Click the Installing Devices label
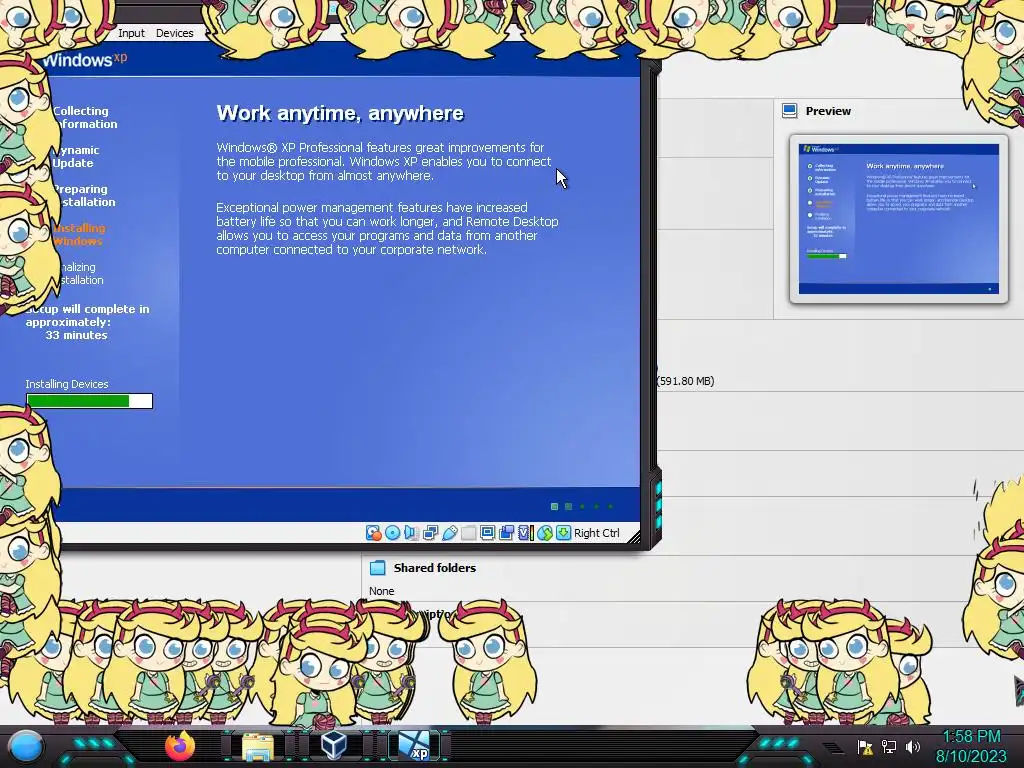Viewport: 1024px width, 768px height. click(67, 384)
